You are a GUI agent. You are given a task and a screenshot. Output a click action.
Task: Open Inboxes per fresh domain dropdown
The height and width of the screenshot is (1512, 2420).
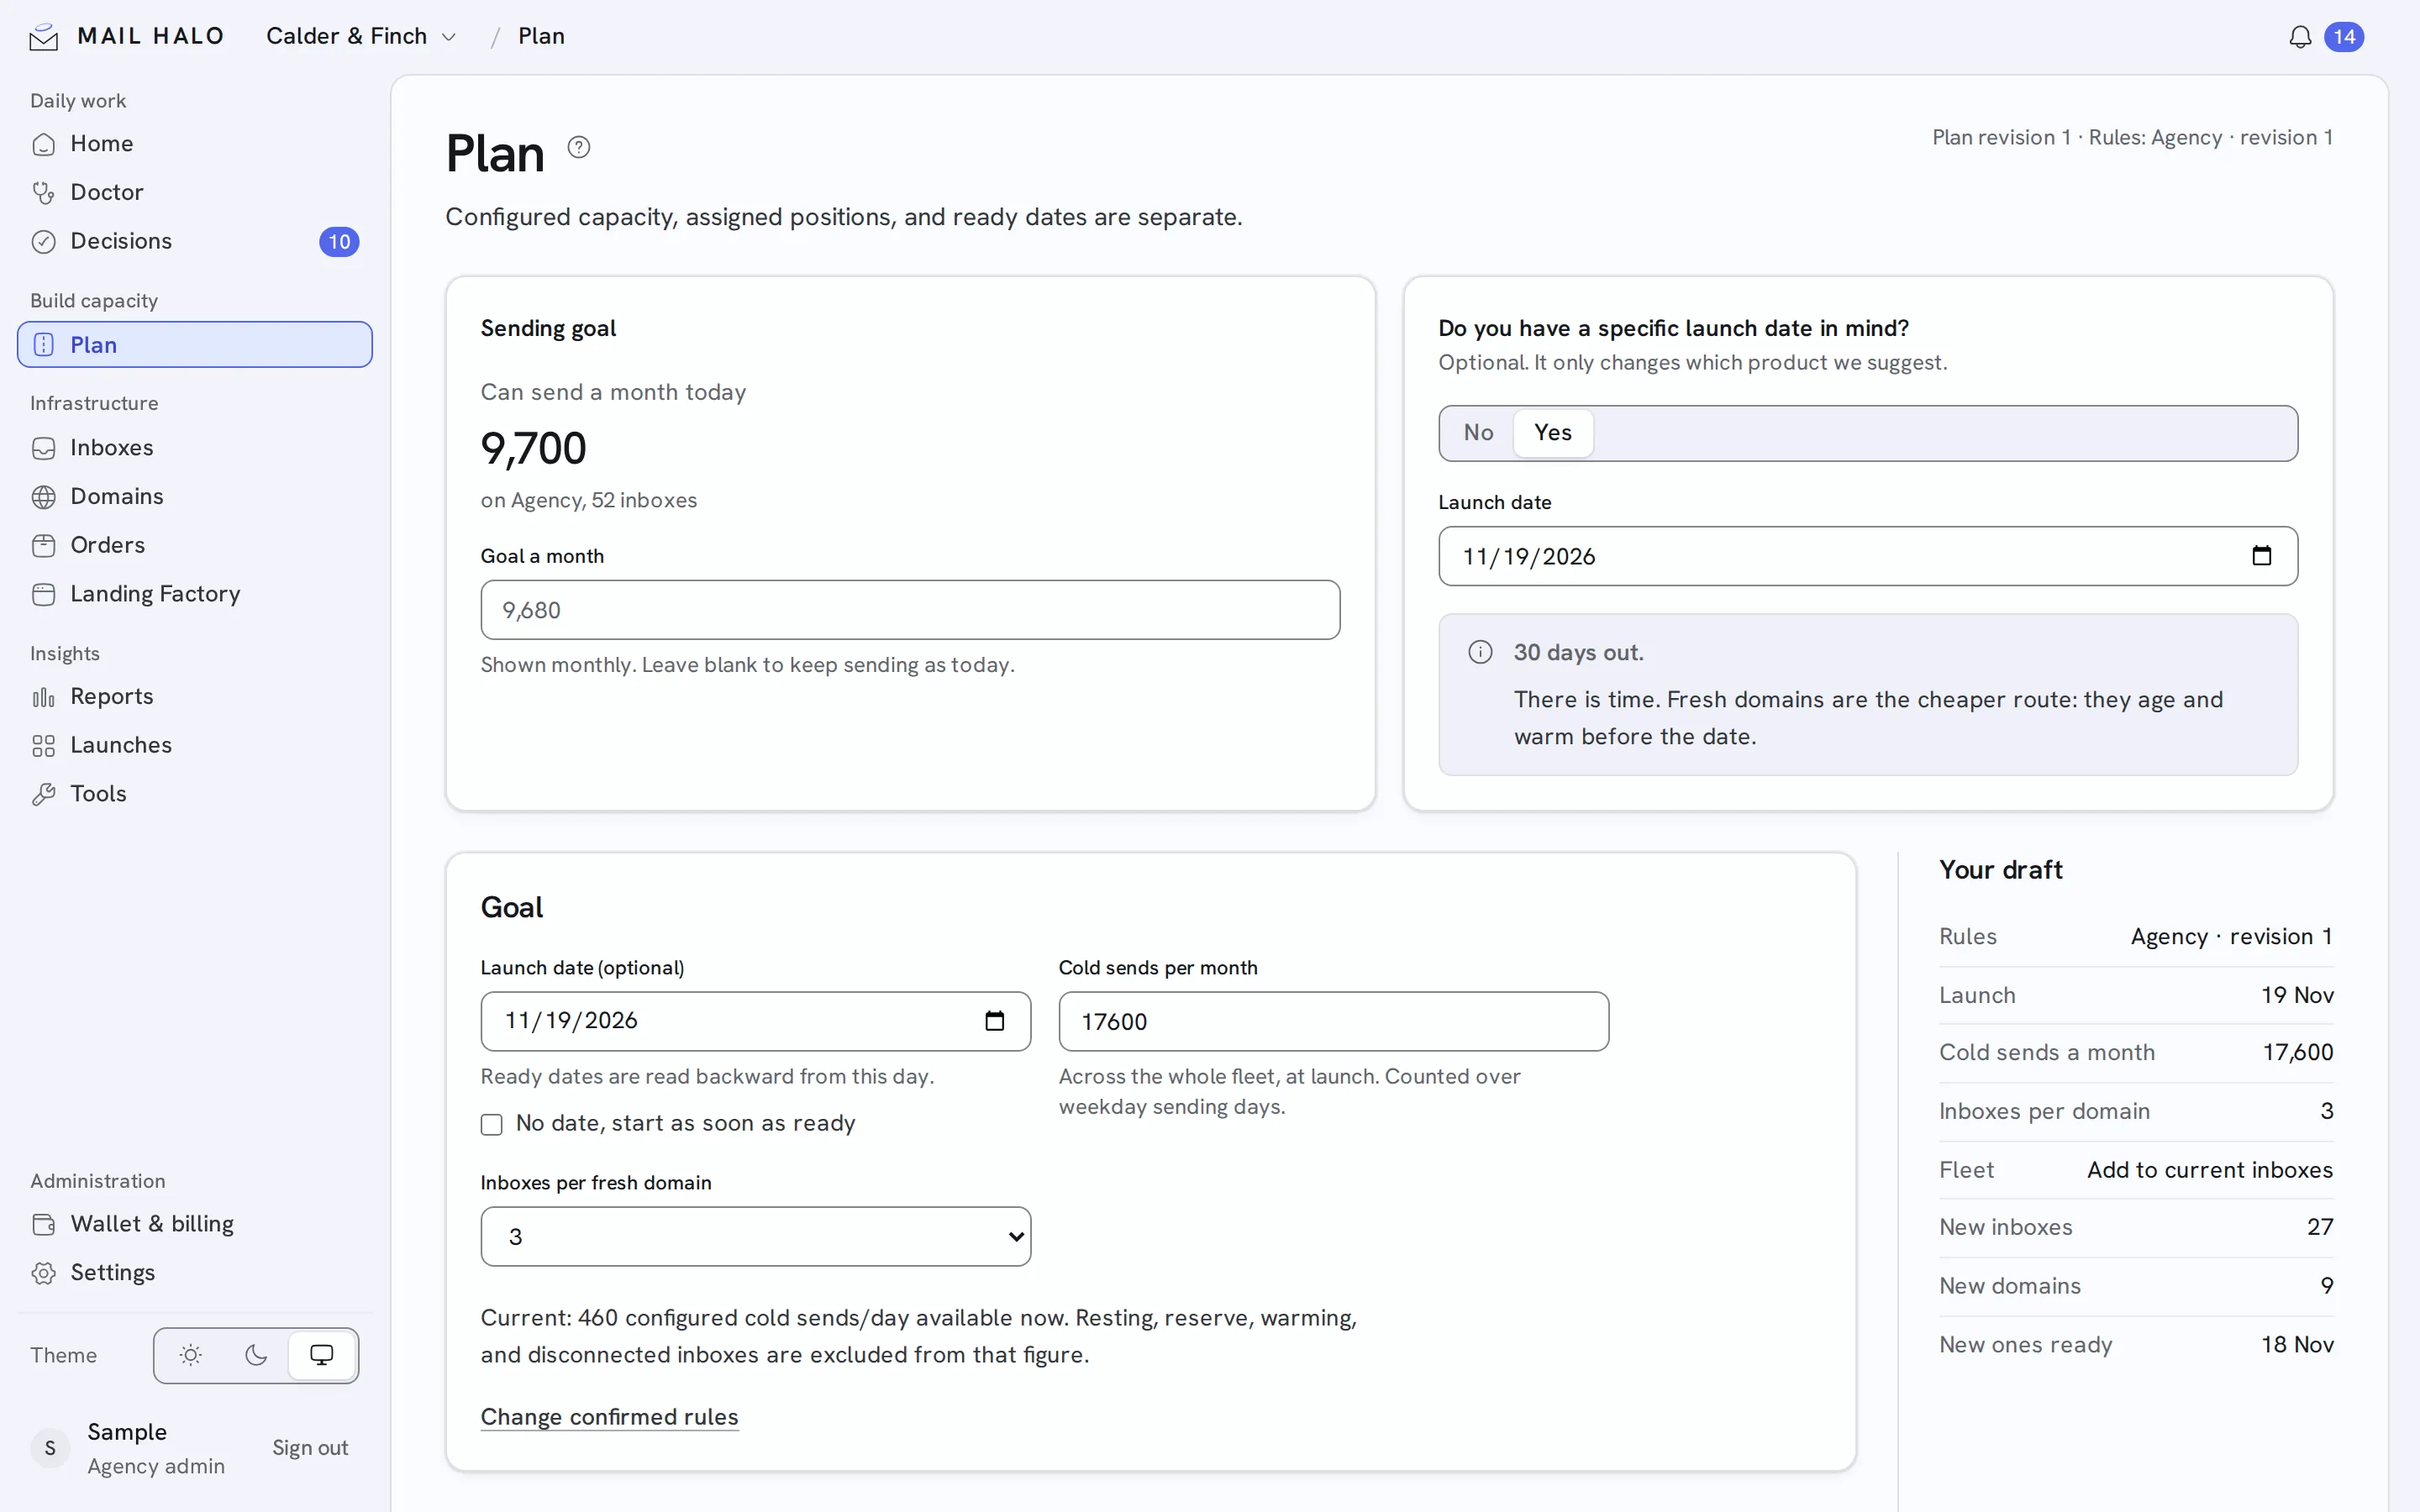click(x=755, y=1236)
